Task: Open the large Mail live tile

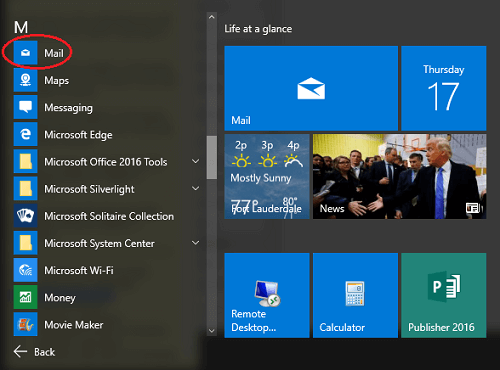Action: tap(311, 88)
